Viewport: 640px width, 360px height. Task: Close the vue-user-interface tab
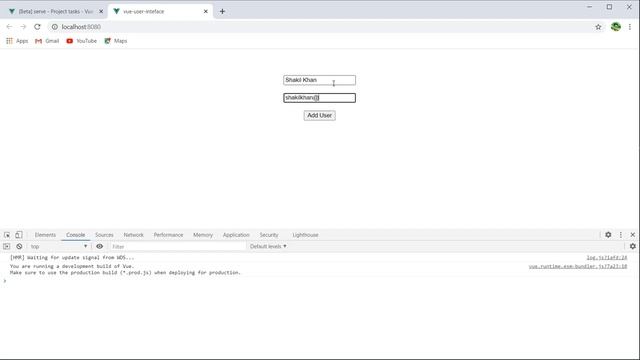(x=206, y=11)
